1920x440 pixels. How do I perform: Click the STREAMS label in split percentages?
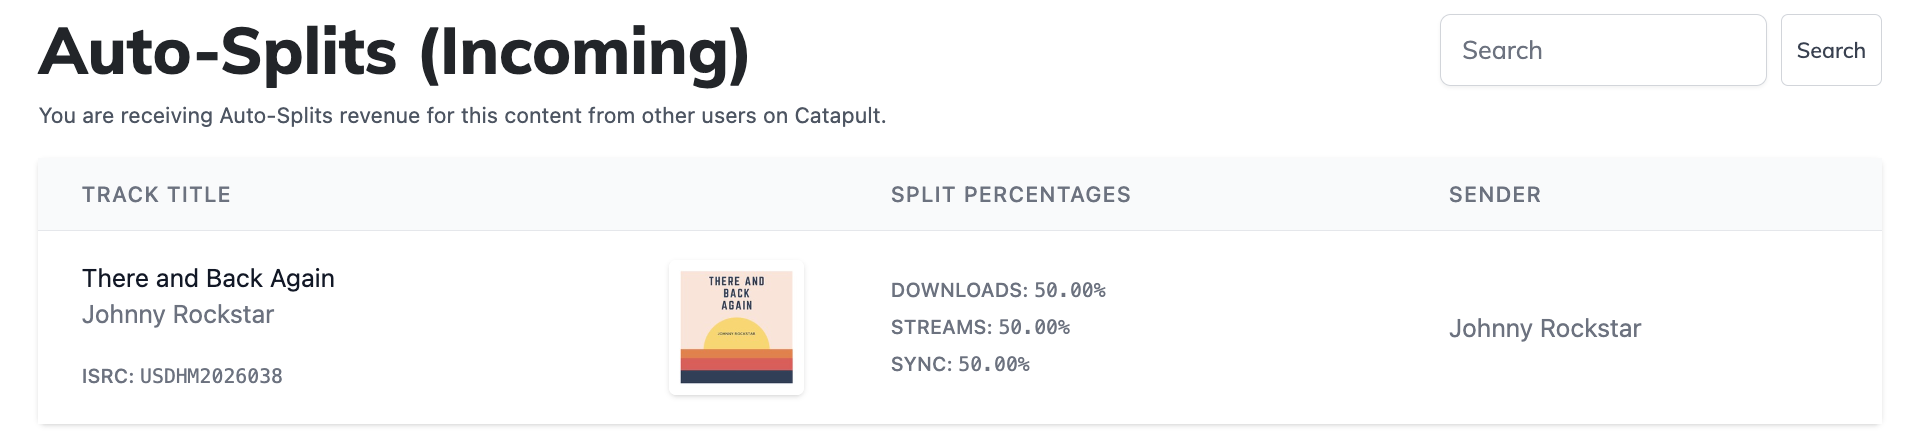tap(941, 327)
